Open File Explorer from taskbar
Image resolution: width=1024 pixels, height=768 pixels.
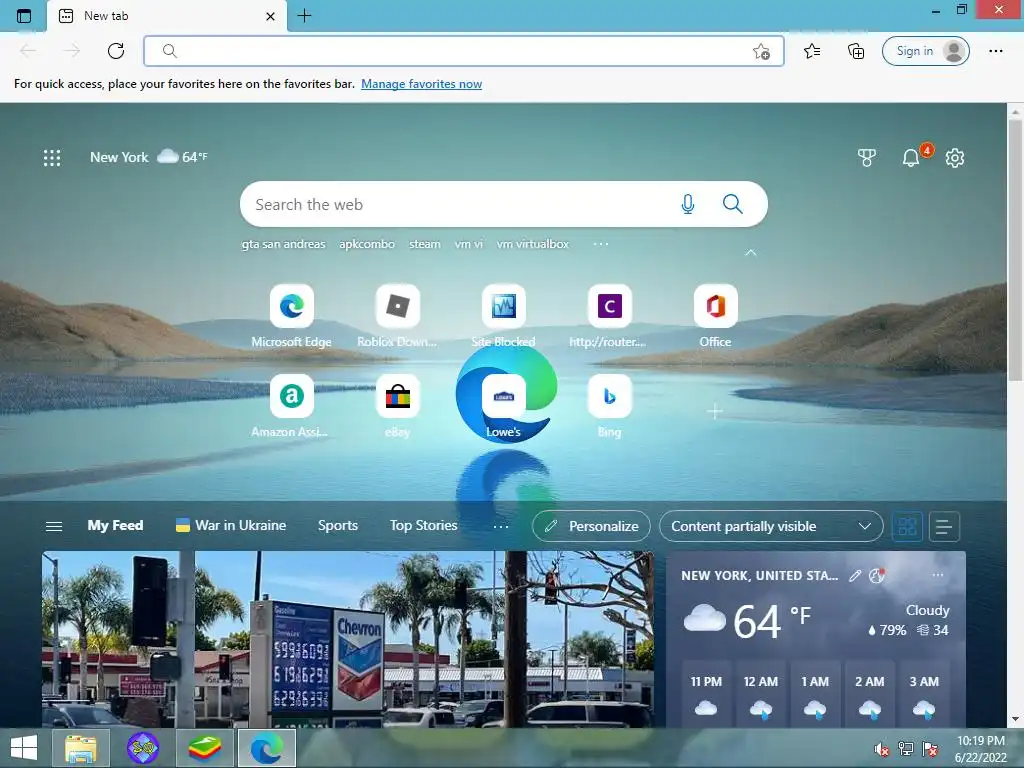(x=81, y=748)
